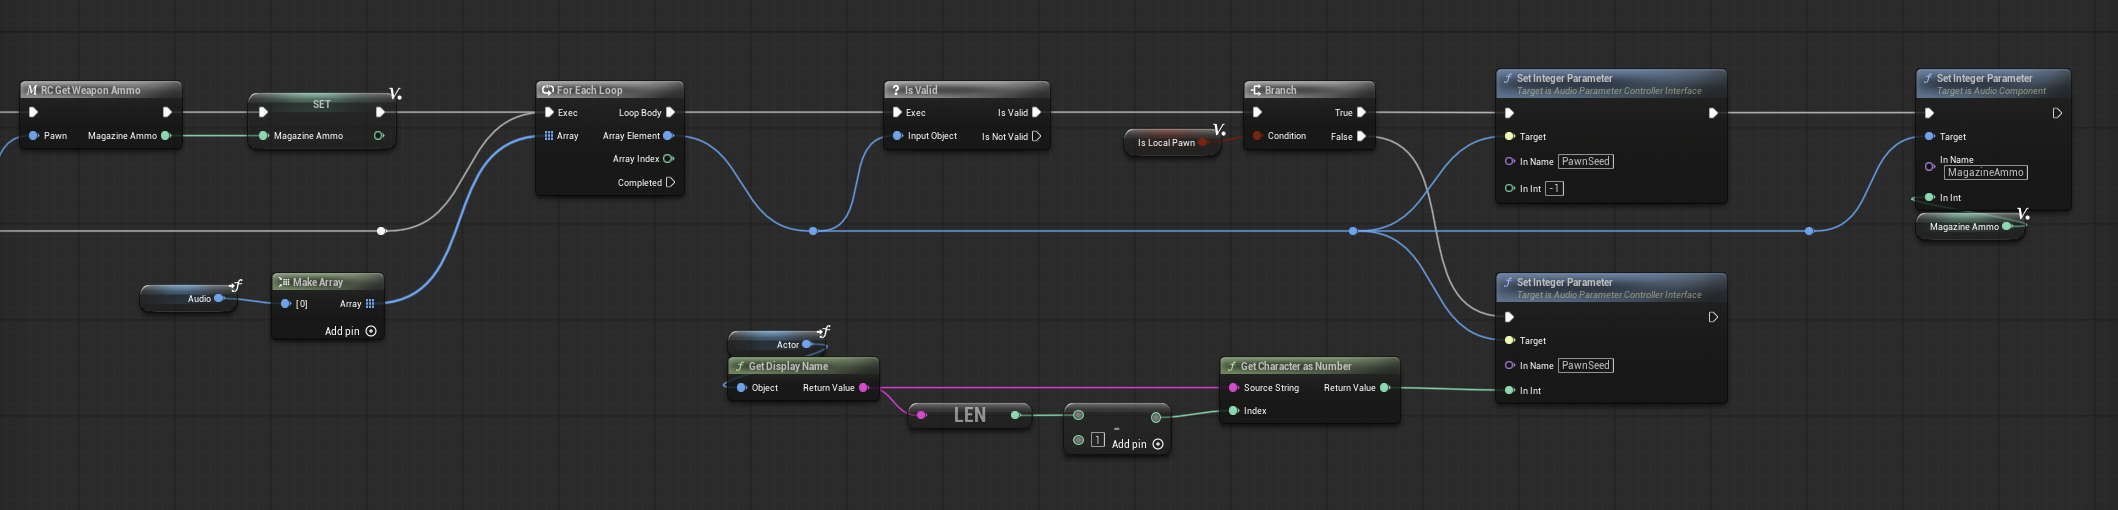Click Magazine Ammo output pin on RC Get Weapon Ammo
Image resolution: width=2118 pixels, height=510 pixels.
click(x=166, y=136)
